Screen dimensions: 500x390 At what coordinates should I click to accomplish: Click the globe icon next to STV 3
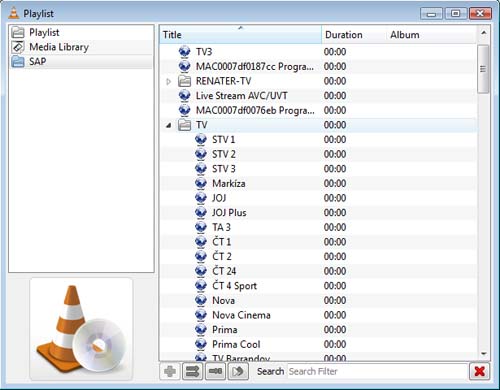pos(201,169)
